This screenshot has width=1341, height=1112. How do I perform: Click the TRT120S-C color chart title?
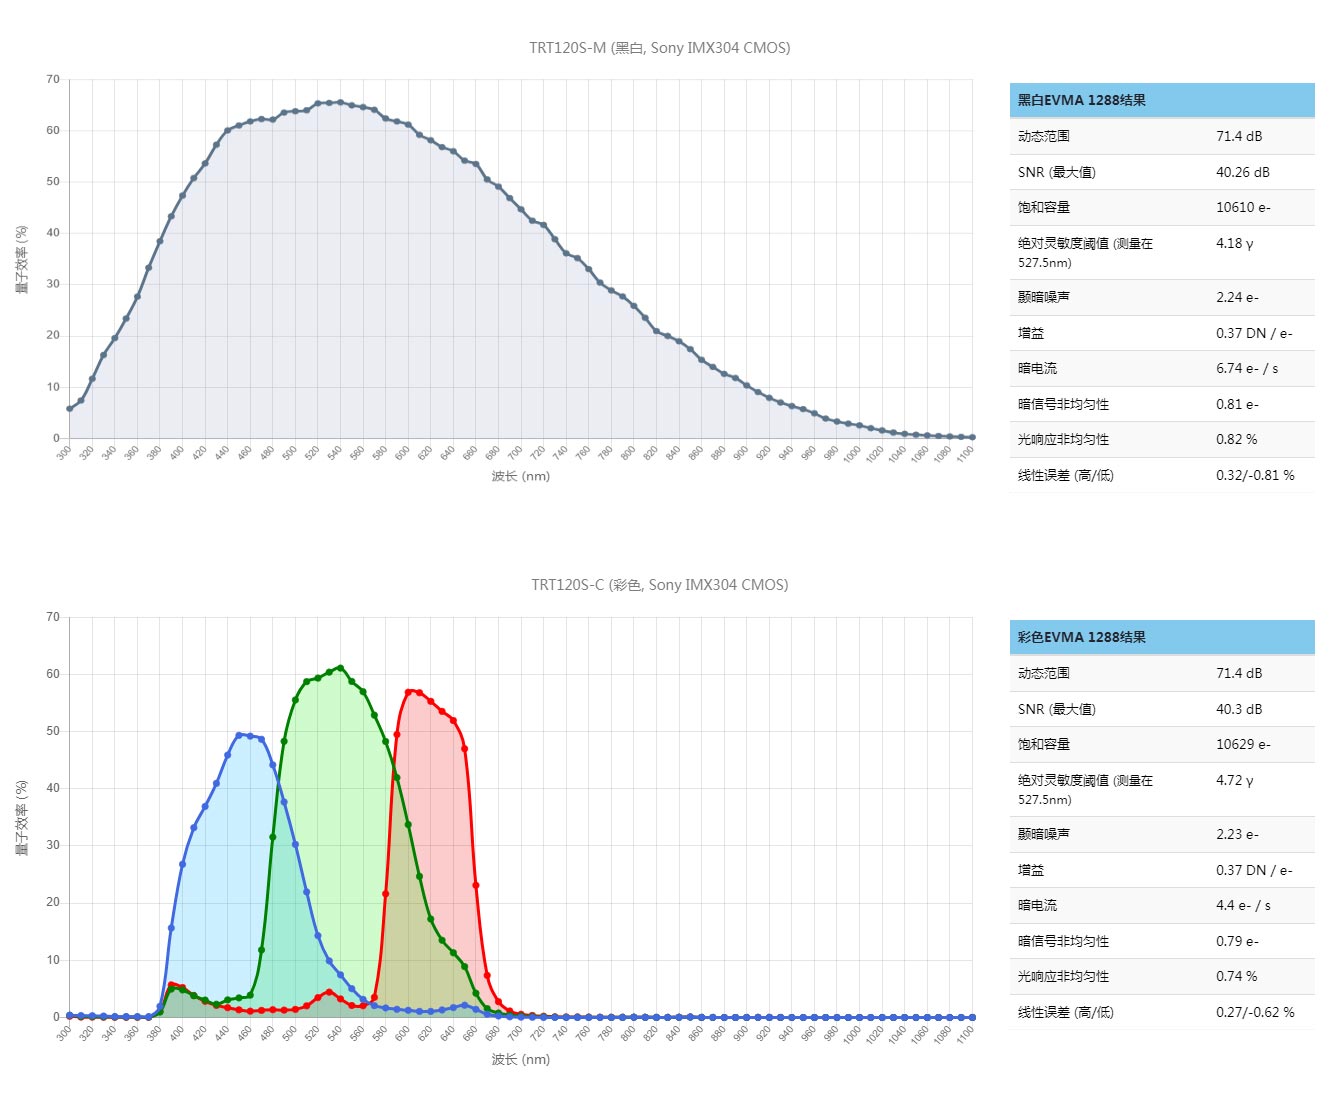coord(659,585)
